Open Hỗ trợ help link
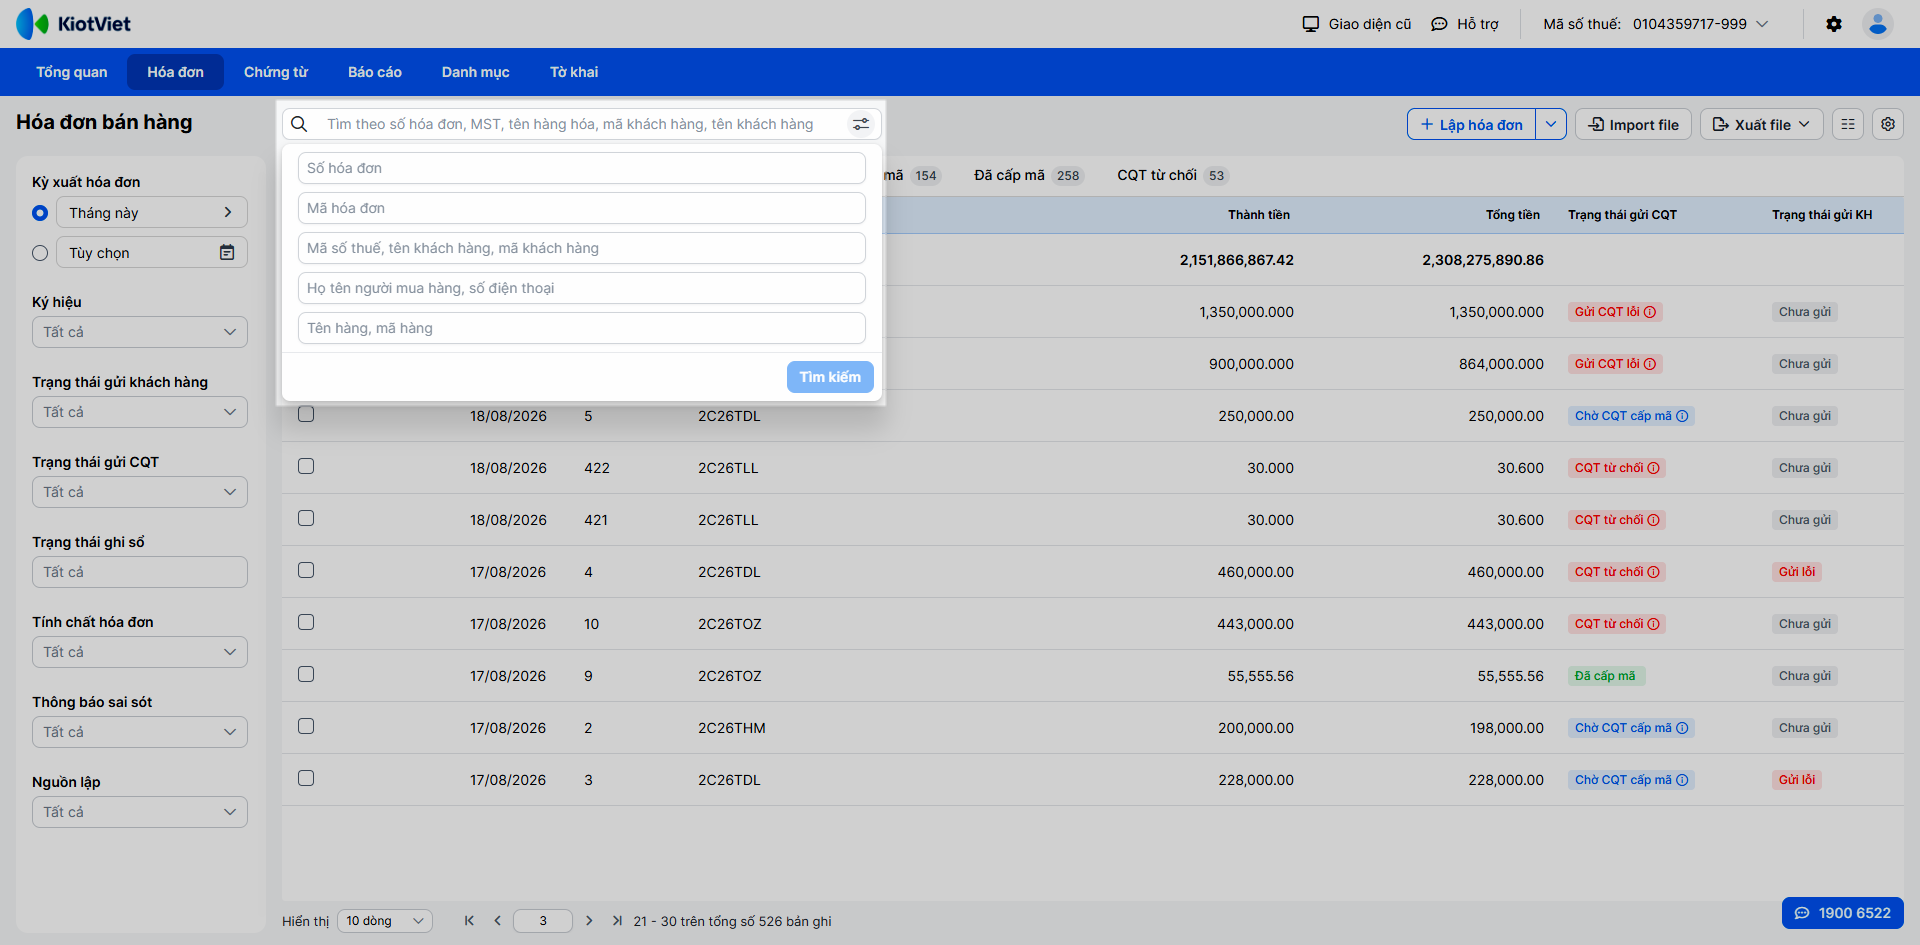Image resolution: width=1920 pixels, height=945 pixels. tap(1465, 24)
